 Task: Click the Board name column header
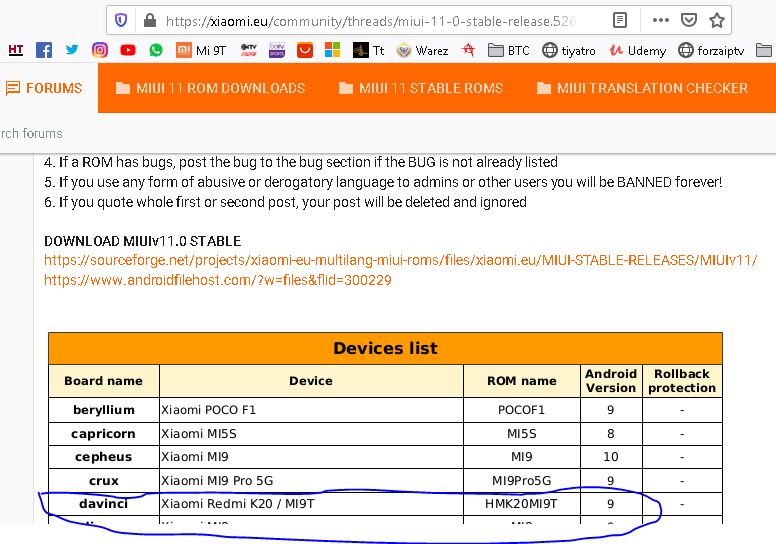[103, 381]
